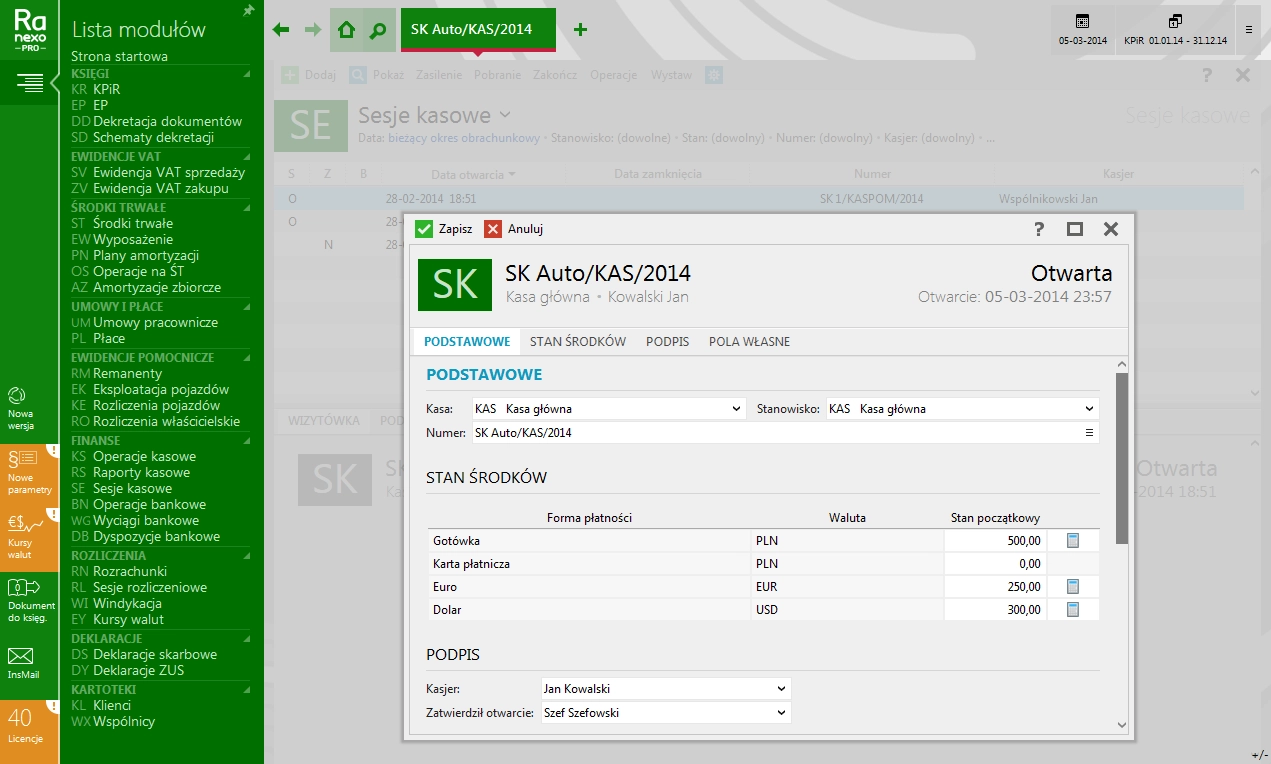Image resolution: width=1271 pixels, height=764 pixels.
Task: Switch to STAN ŚRODKÓW tab
Action: 578,342
